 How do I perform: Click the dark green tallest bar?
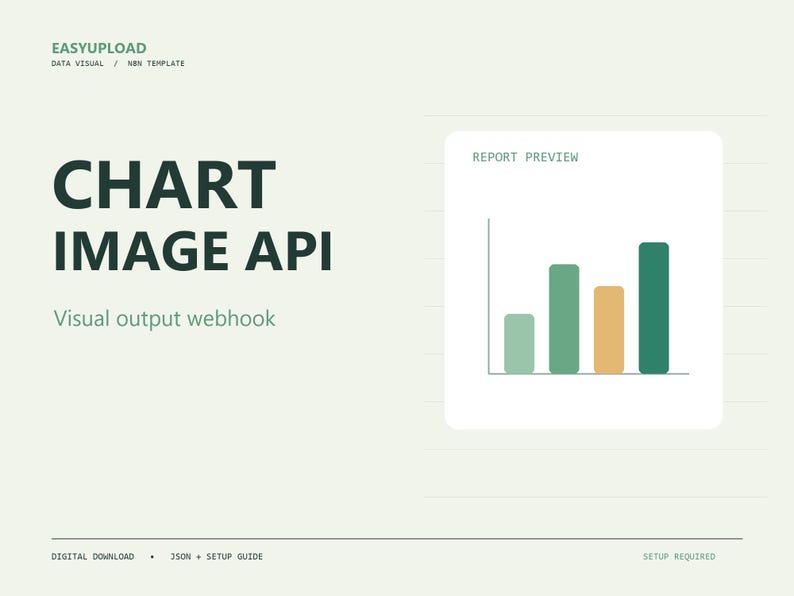click(x=654, y=308)
